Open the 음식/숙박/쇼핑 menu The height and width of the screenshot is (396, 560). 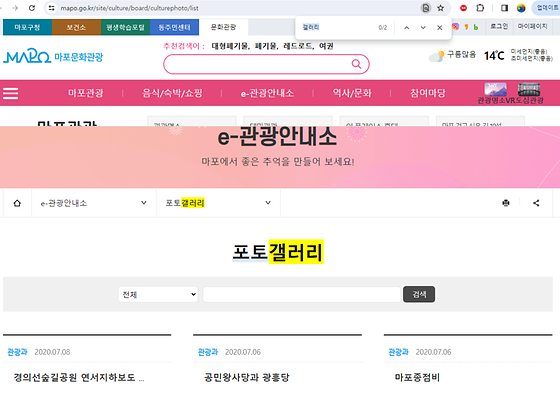(172, 93)
